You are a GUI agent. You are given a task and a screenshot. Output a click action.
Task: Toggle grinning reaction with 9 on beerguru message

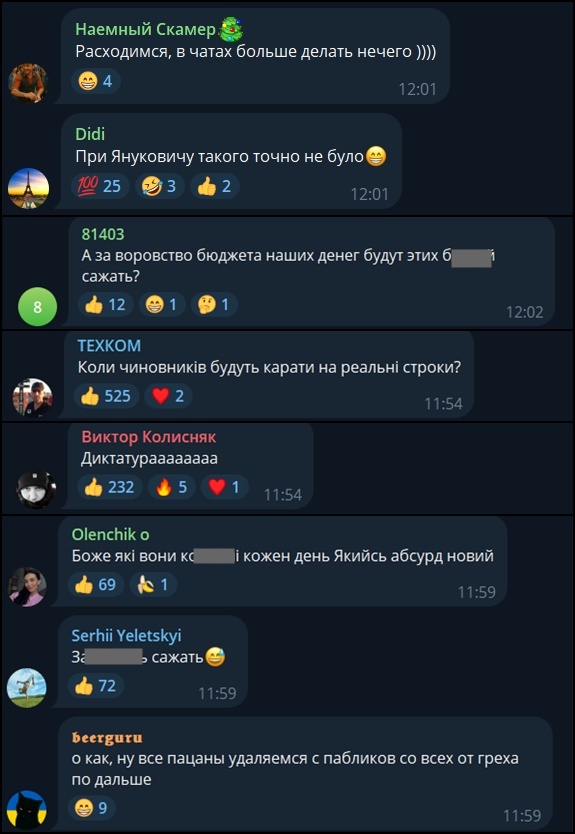click(x=91, y=808)
